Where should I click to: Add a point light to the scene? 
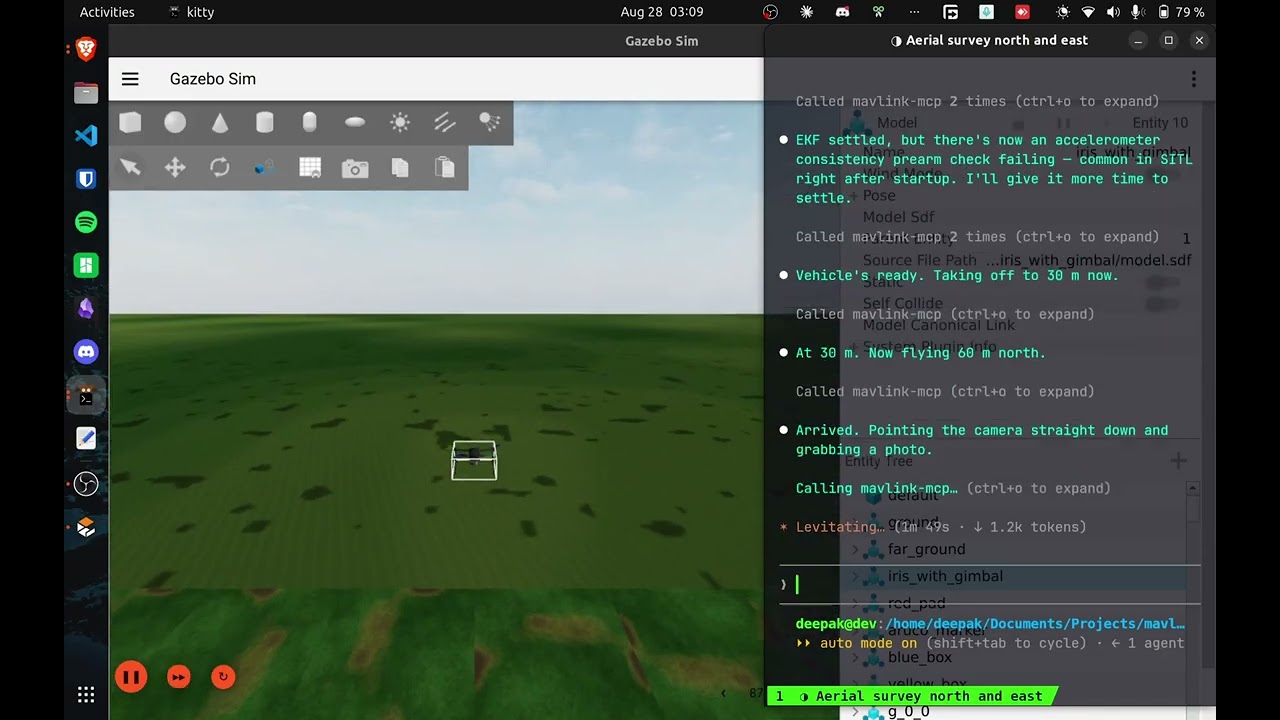pyautogui.click(x=400, y=122)
